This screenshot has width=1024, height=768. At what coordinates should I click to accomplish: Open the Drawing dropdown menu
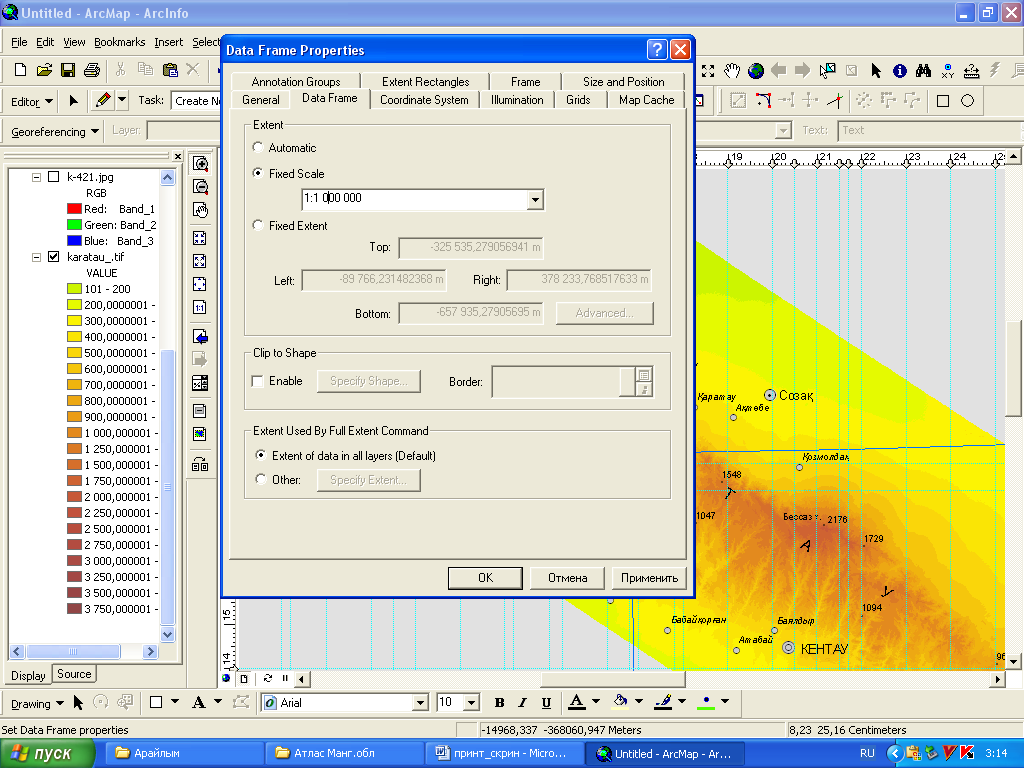click(x=37, y=703)
